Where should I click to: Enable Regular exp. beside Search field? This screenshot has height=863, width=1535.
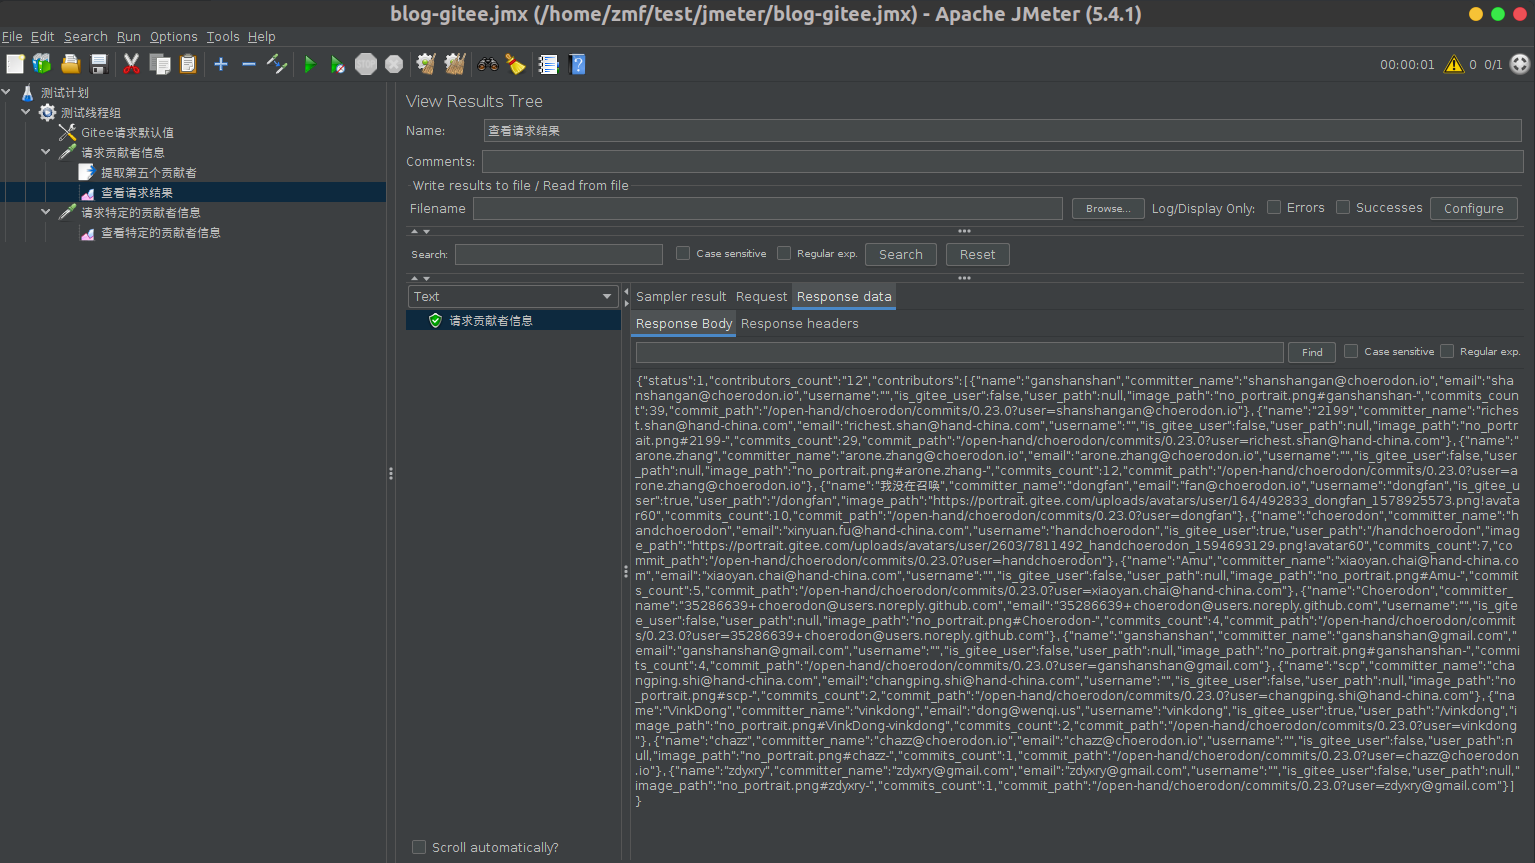coord(784,253)
